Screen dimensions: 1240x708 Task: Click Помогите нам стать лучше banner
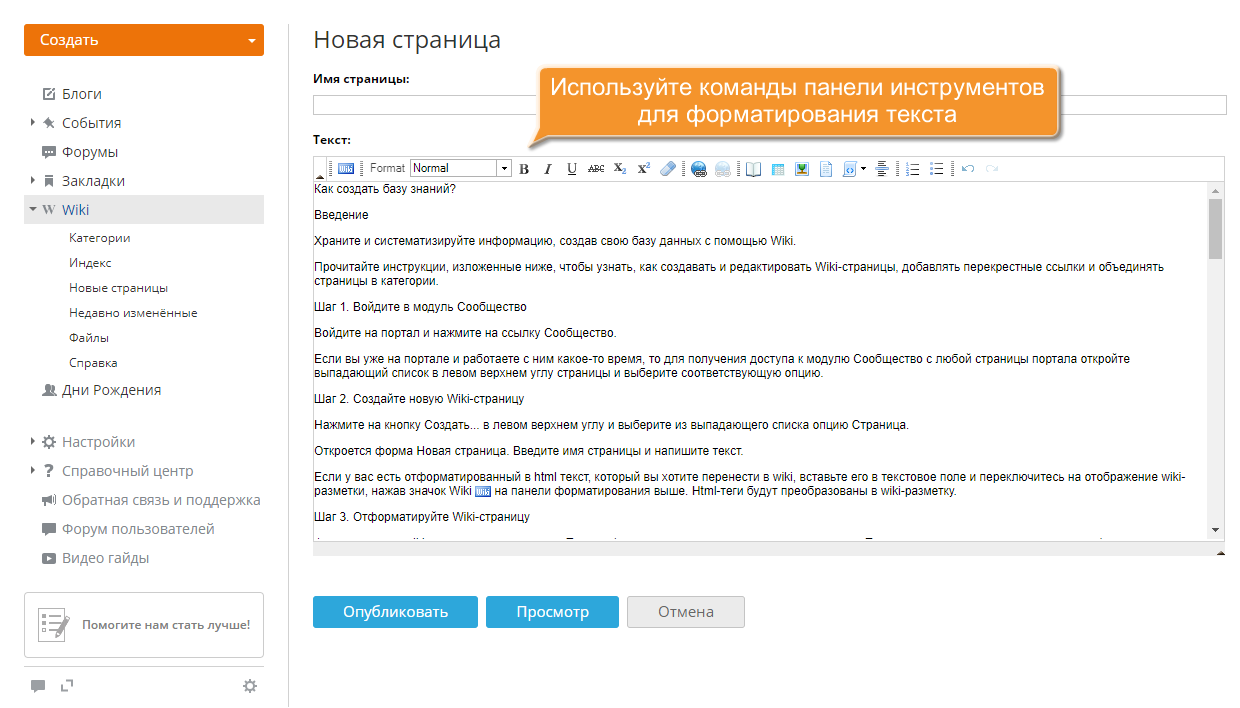coord(144,625)
